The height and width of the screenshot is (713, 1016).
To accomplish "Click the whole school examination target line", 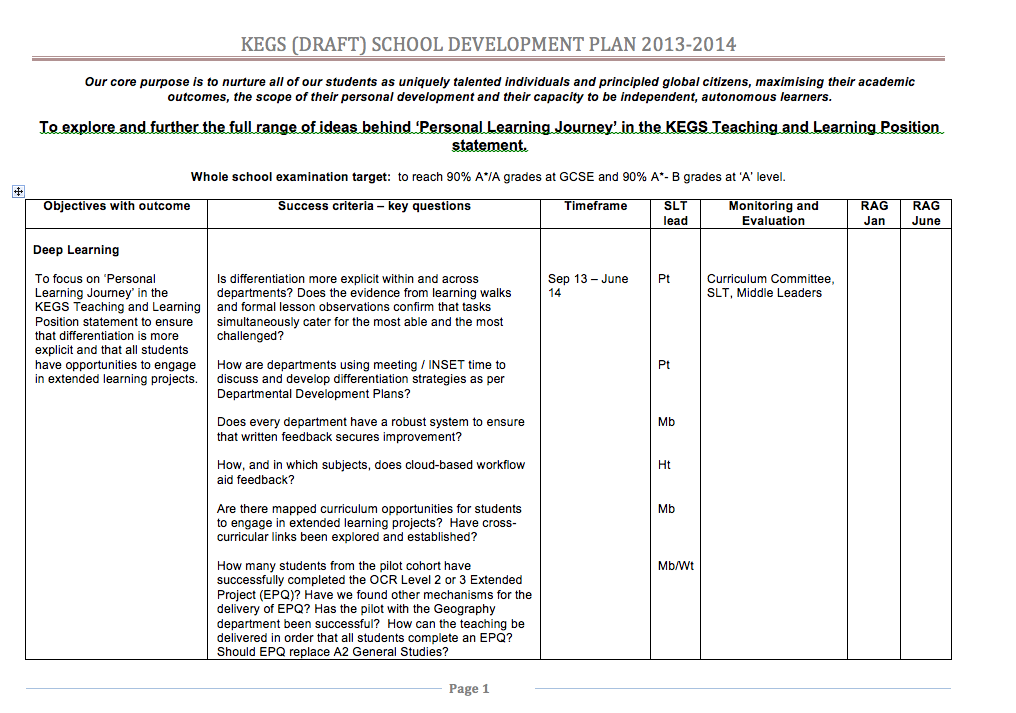I will click(x=488, y=177).
